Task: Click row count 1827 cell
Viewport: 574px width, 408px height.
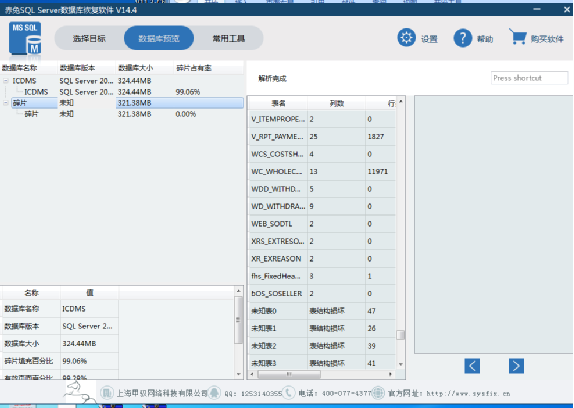Action: coord(380,136)
